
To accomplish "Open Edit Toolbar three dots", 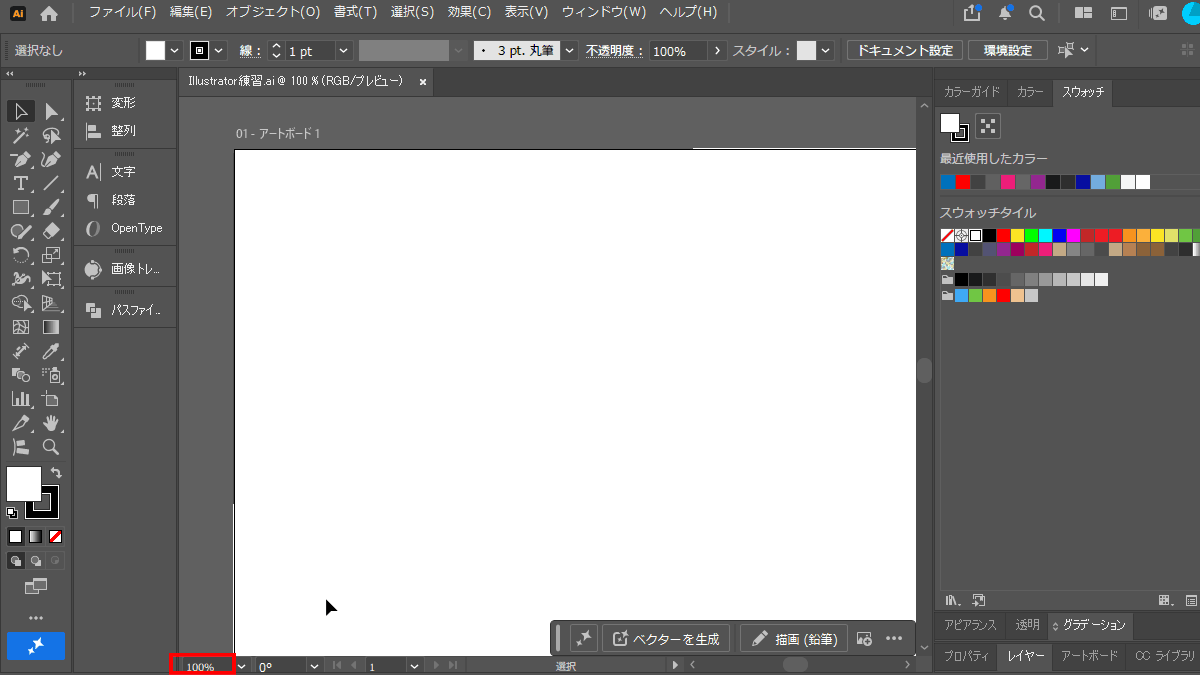I will (x=36, y=618).
